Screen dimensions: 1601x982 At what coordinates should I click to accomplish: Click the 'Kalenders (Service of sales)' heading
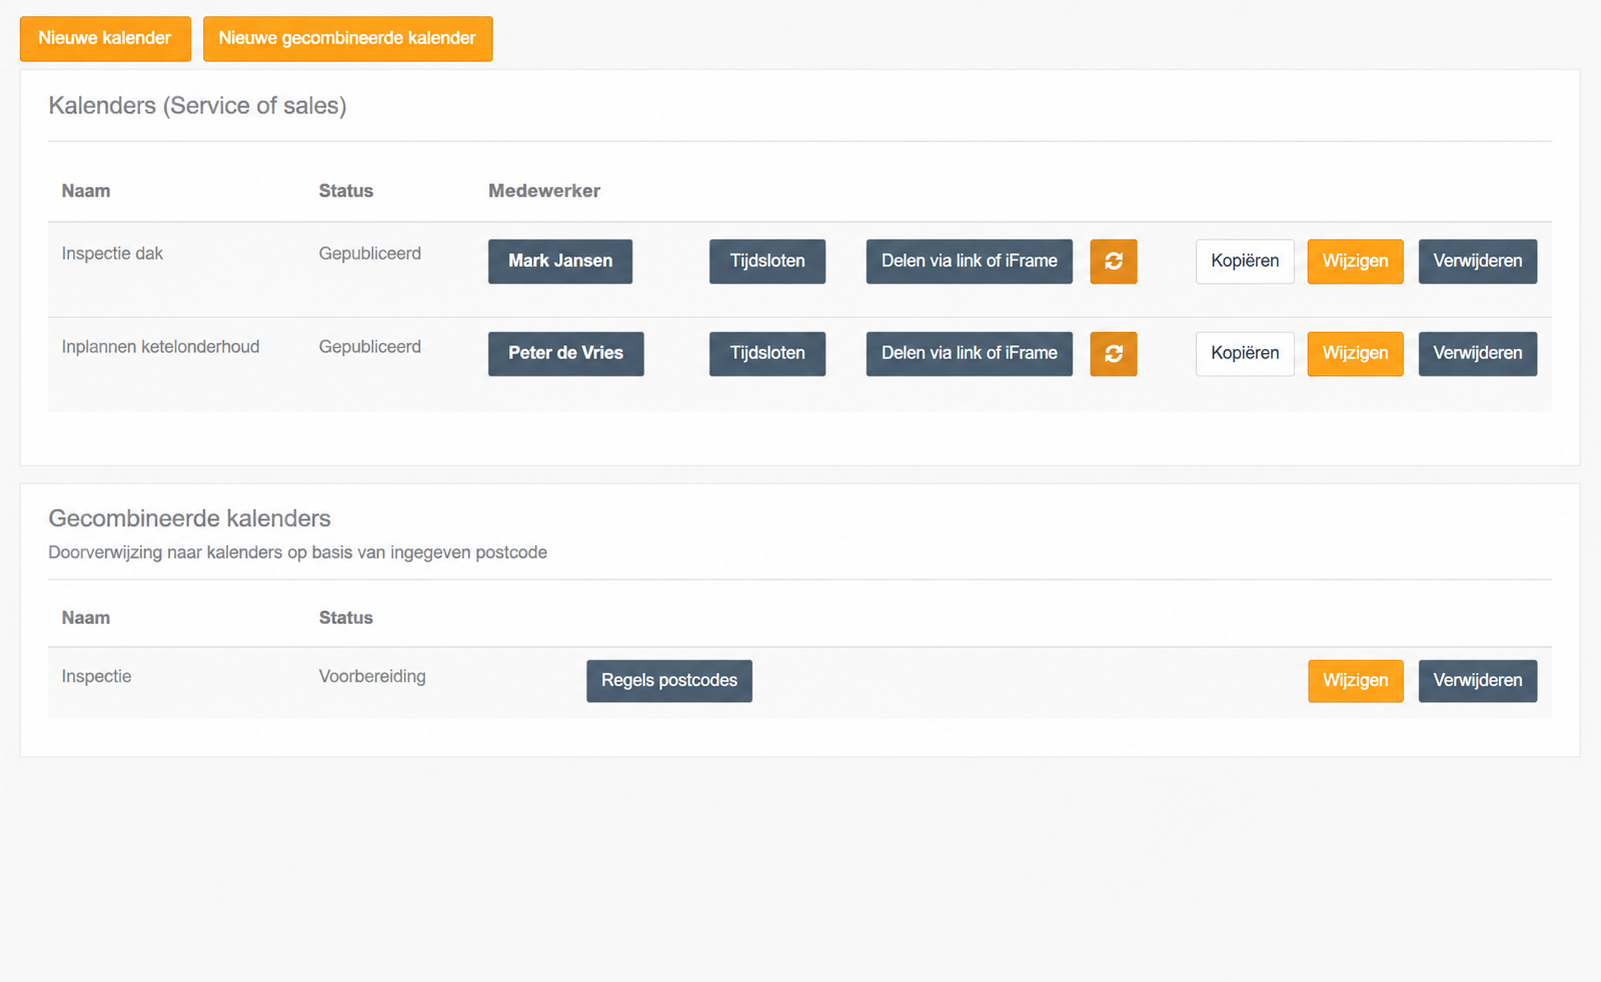tap(197, 106)
